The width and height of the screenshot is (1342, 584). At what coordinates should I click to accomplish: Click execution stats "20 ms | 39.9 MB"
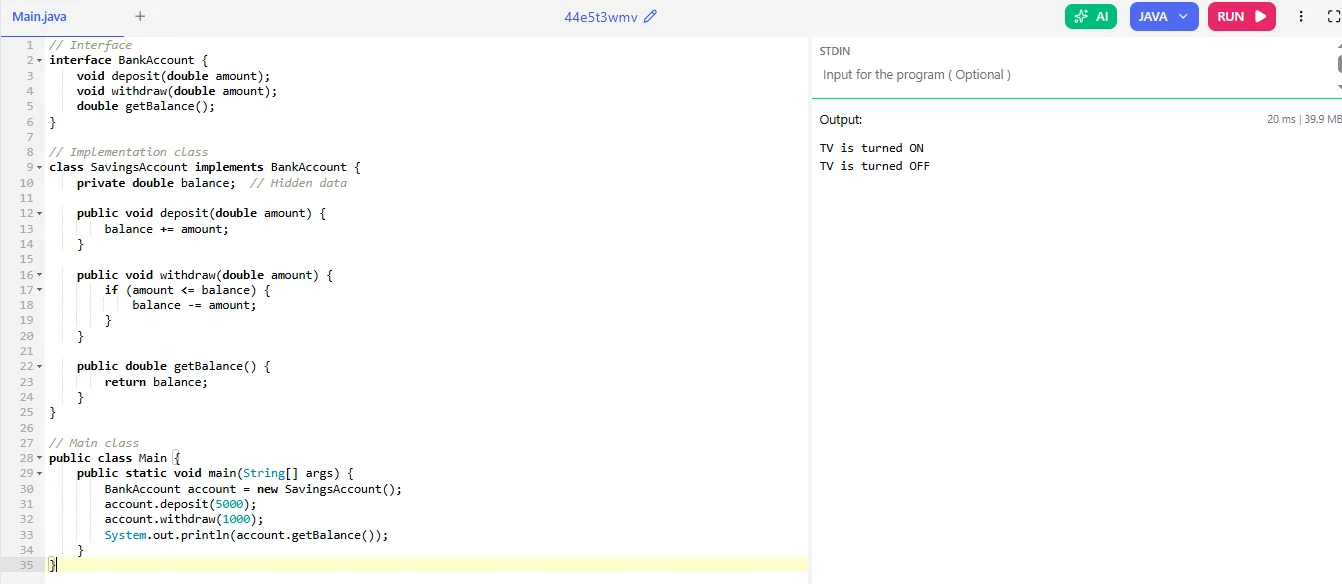1304,120
